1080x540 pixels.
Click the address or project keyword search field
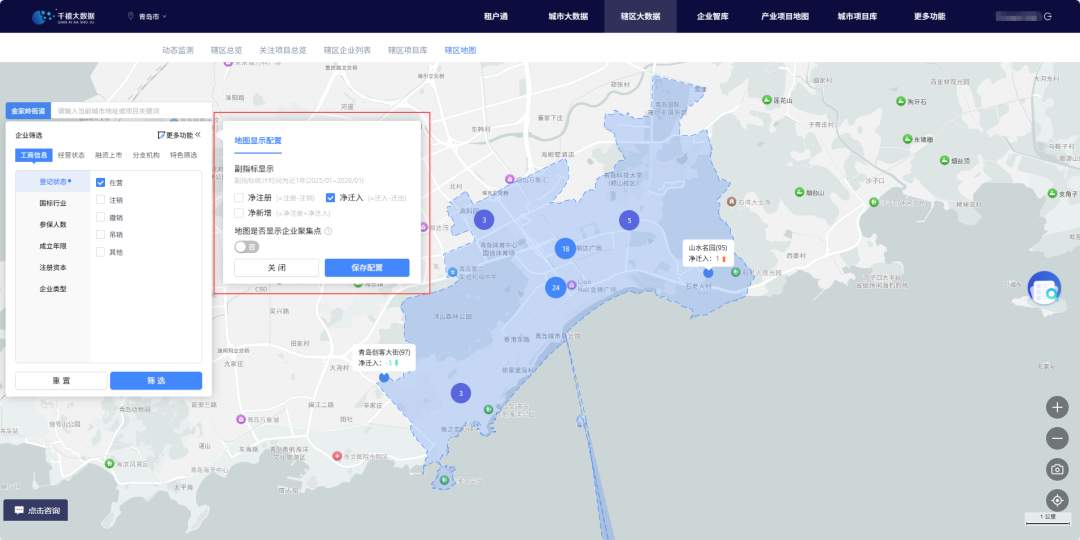pyautogui.click(x=131, y=111)
